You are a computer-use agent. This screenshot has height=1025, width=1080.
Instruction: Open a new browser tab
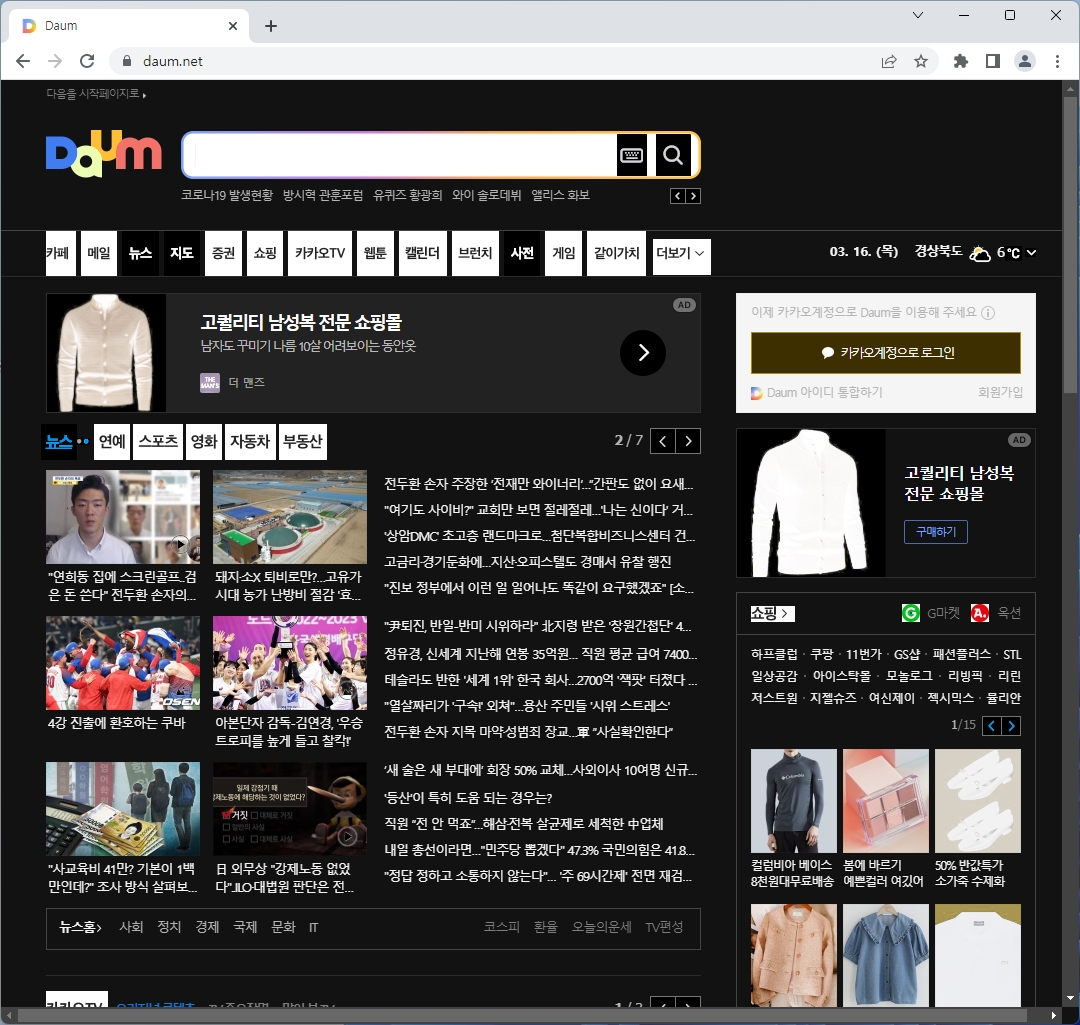271,26
